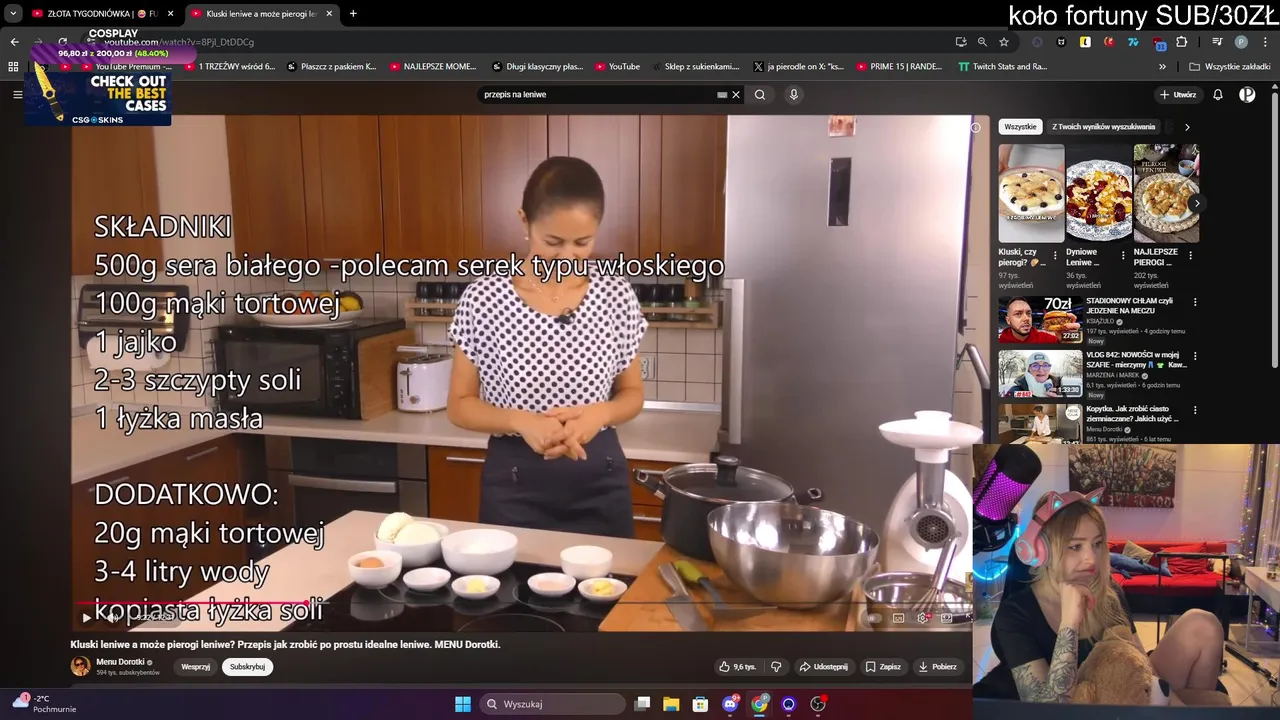Open the Wszystkie zakładki folder
Viewport: 1280px width, 720px height.
pos(1229,67)
